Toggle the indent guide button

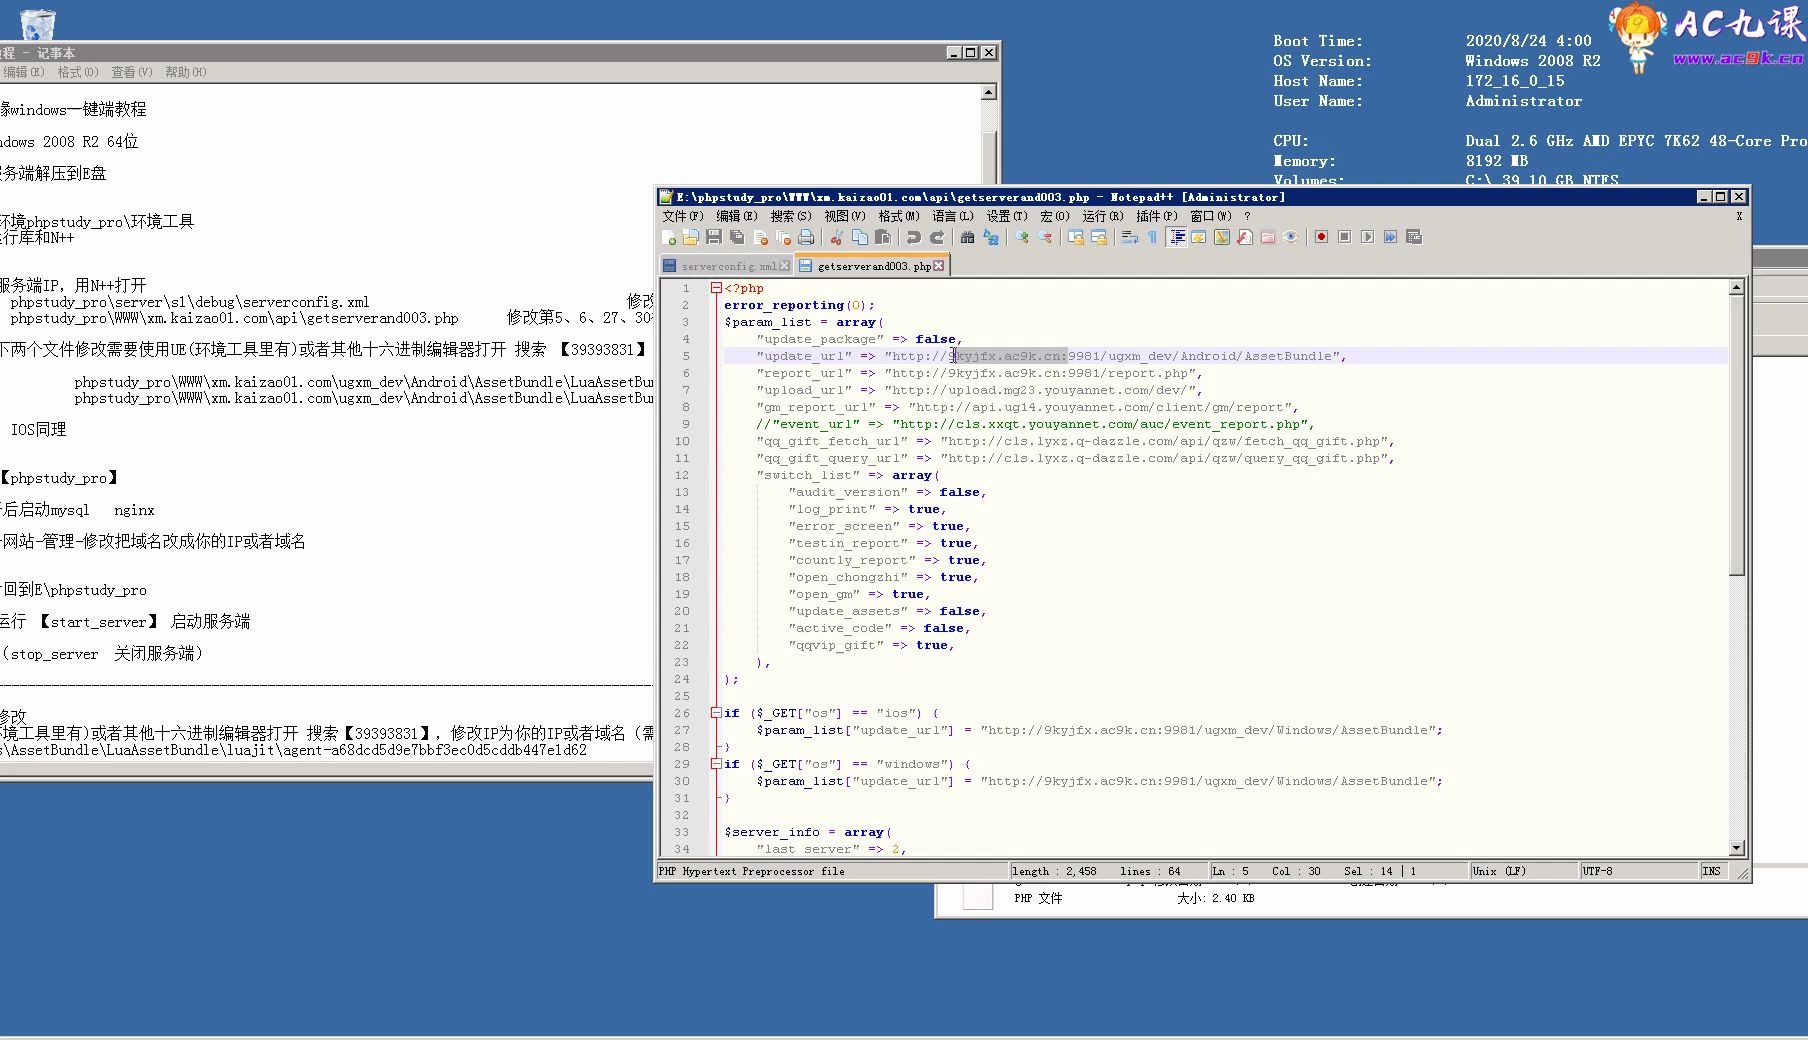click(1176, 237)
